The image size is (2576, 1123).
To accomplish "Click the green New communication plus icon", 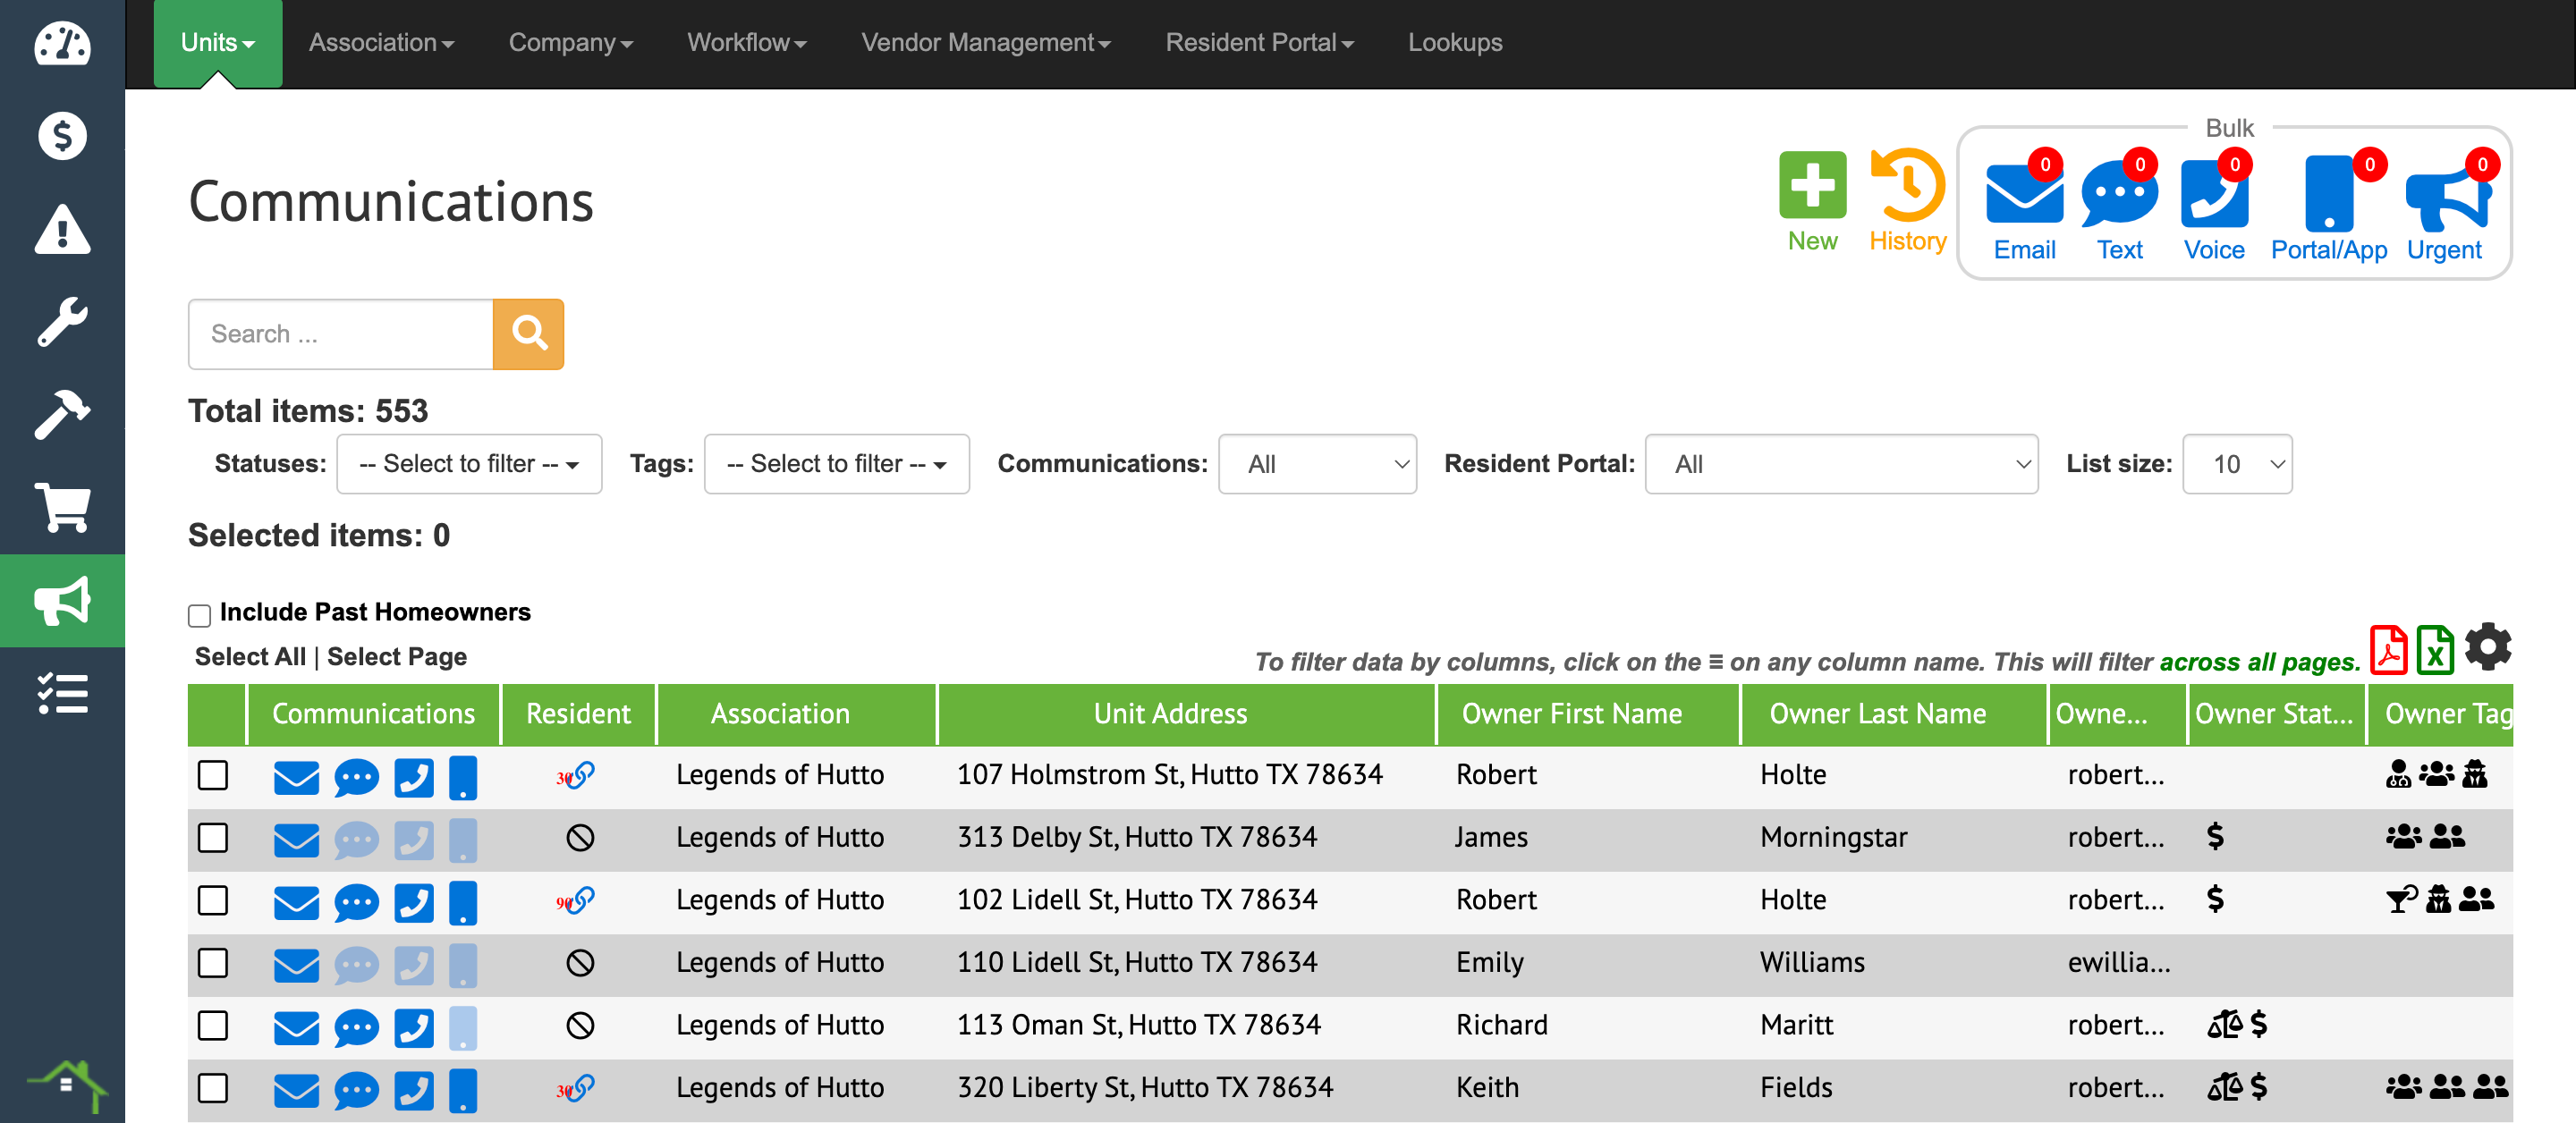I will click(1811, 186).
